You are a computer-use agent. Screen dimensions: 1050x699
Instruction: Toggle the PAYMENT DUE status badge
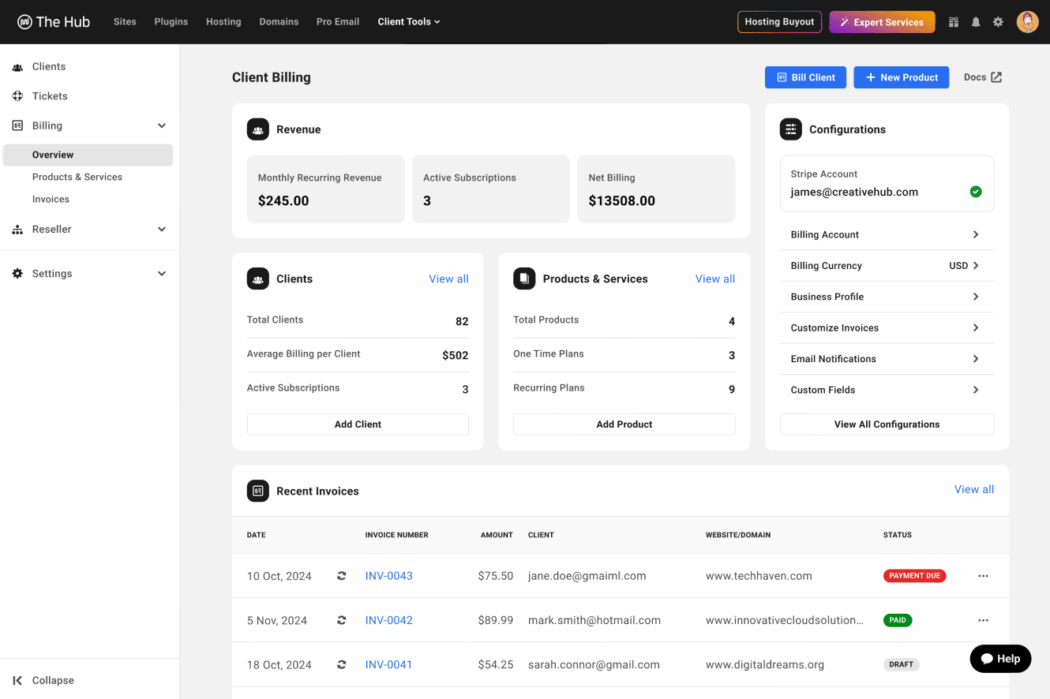coord(914,576)
